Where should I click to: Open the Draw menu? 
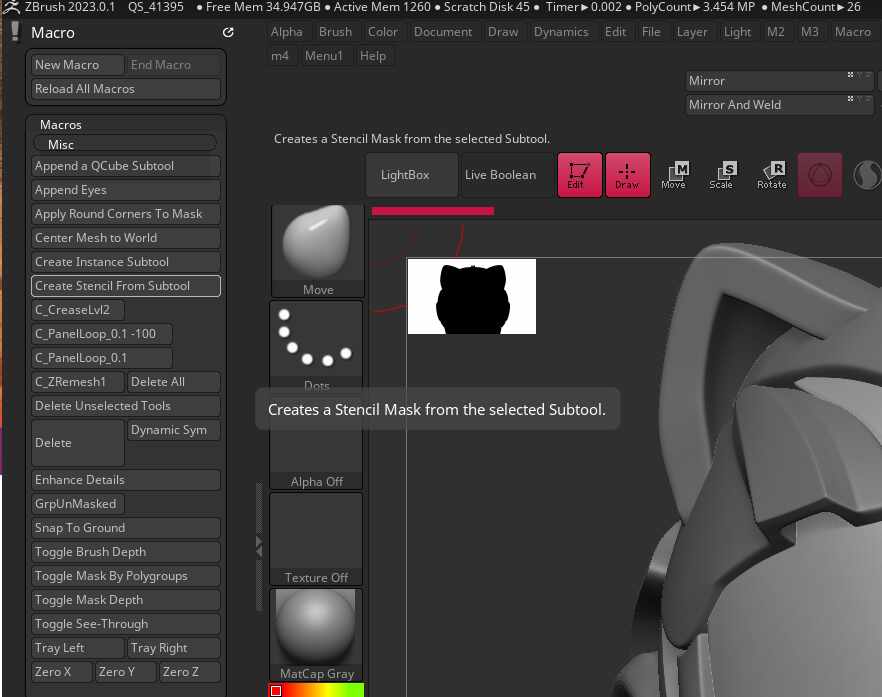pyautogui.click(x=503, y=32)
